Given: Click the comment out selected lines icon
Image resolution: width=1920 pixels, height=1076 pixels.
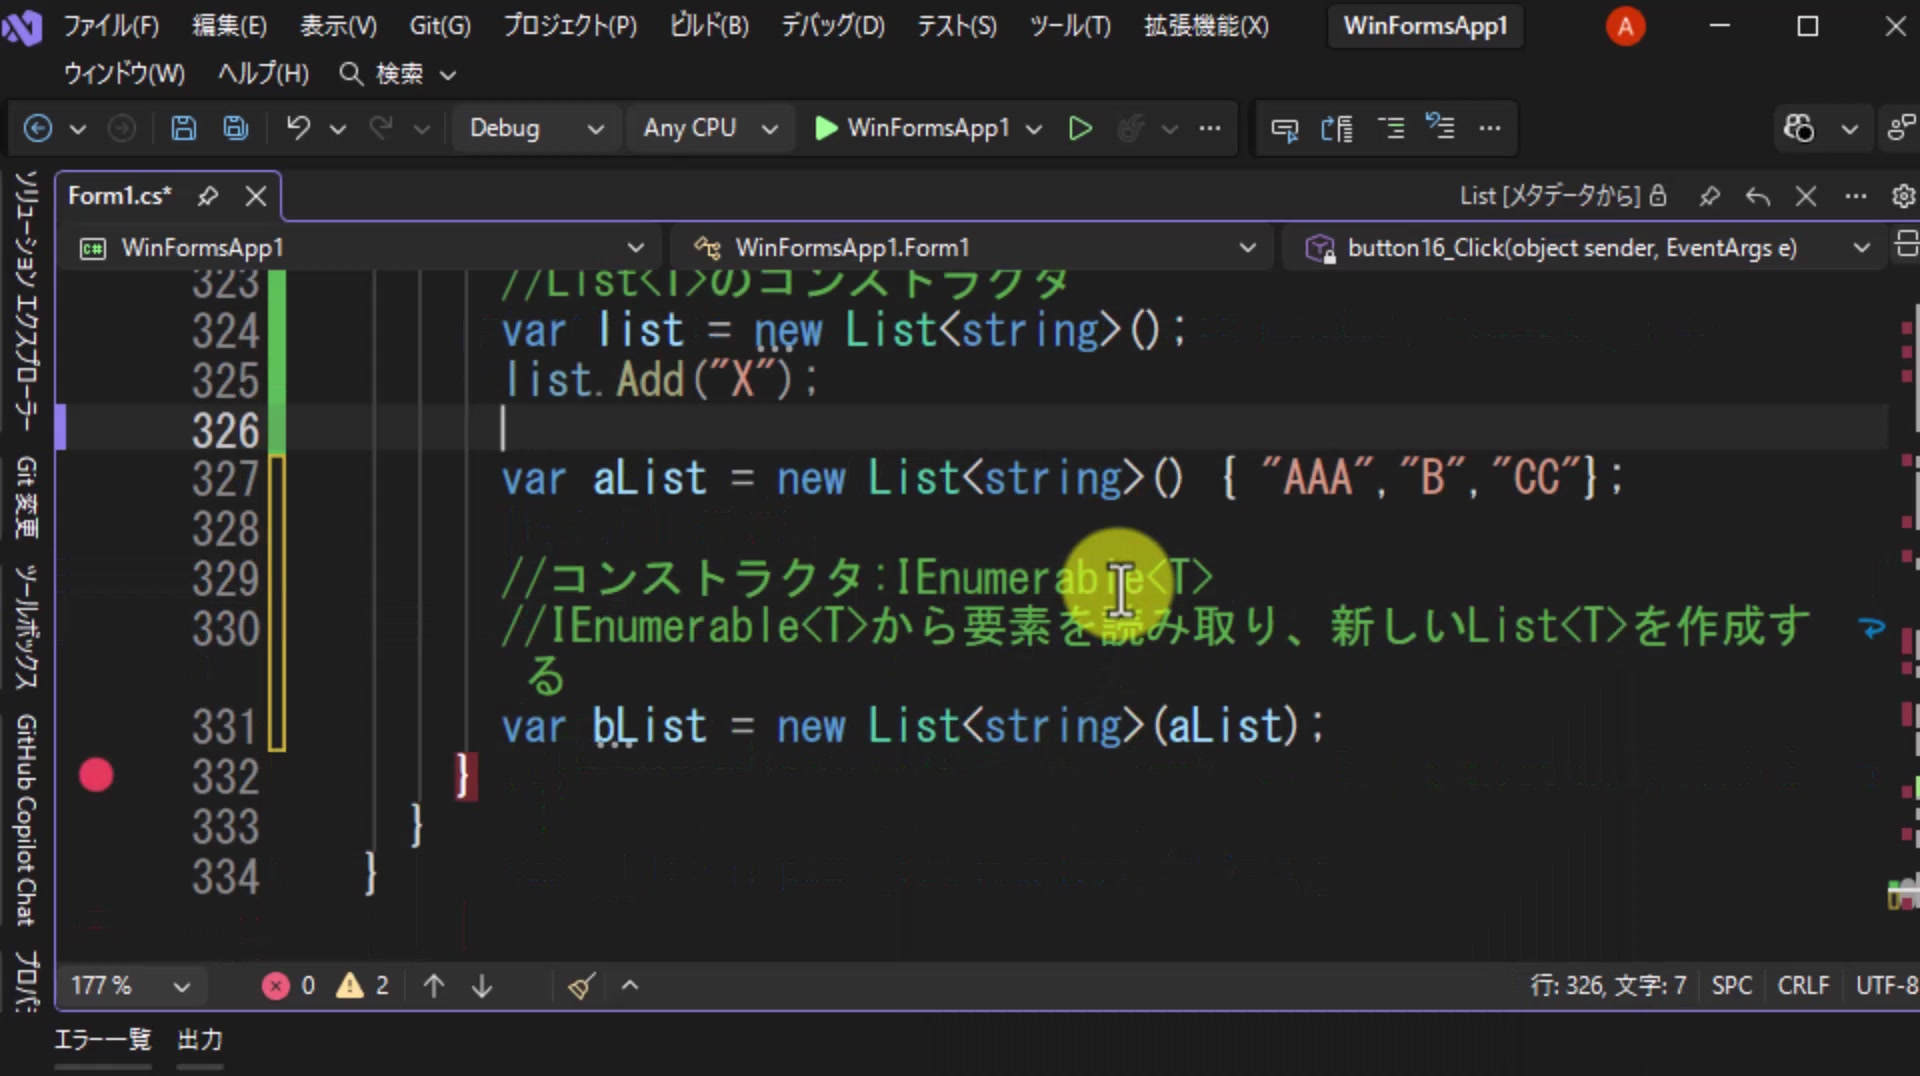Looking at the screenshot, I should [x=1390, y=128].
